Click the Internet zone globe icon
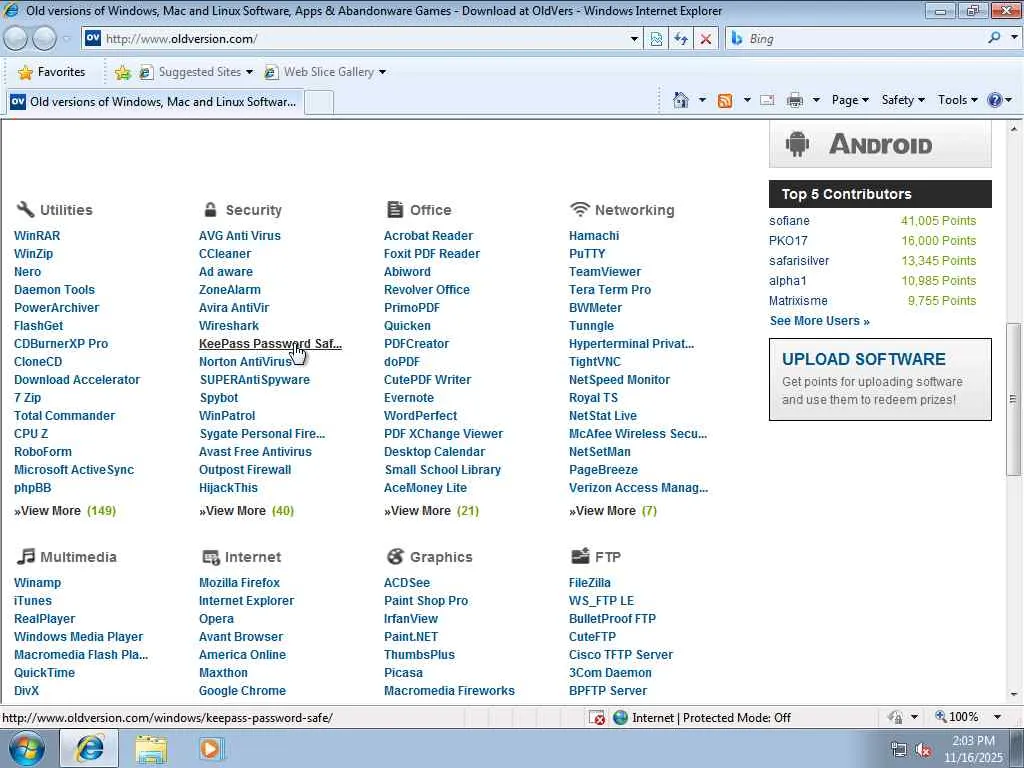The width and height of the screenshot is (1024, 768). pyautogui.click(x=620, y=718)
